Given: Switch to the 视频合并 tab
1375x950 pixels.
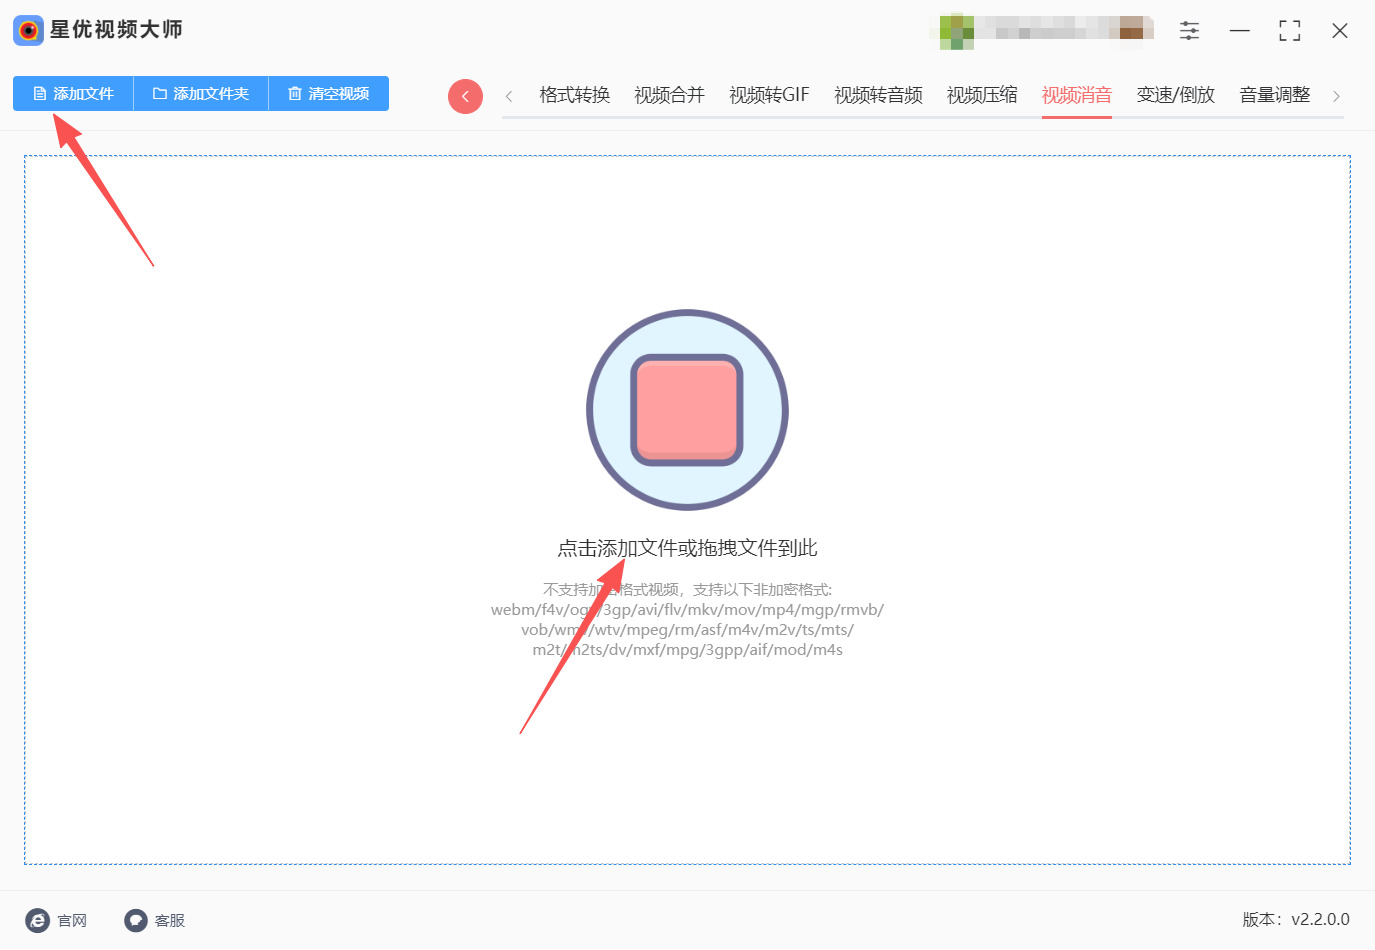Looking at the screenshot, I should tap(669, 95).
